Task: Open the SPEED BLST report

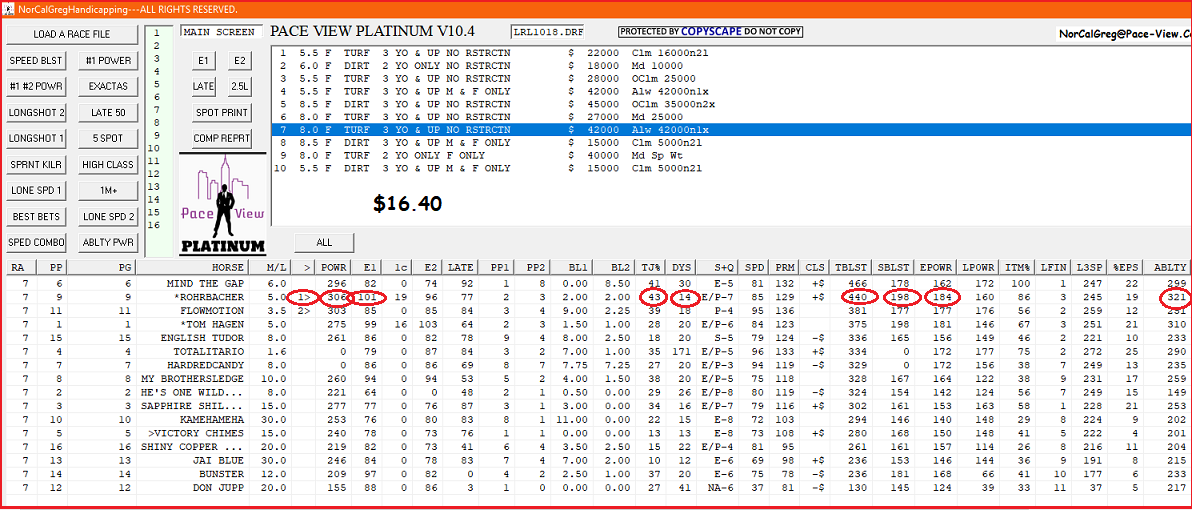Action: (36, 61)
